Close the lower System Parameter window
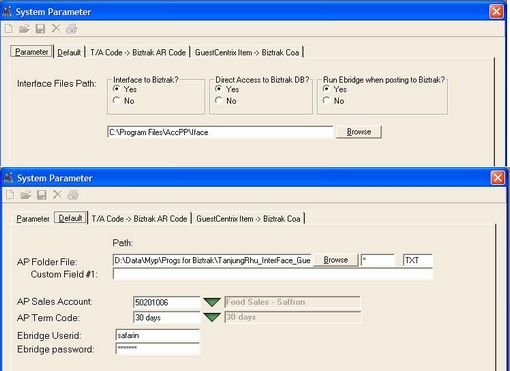 click(497, 178)
